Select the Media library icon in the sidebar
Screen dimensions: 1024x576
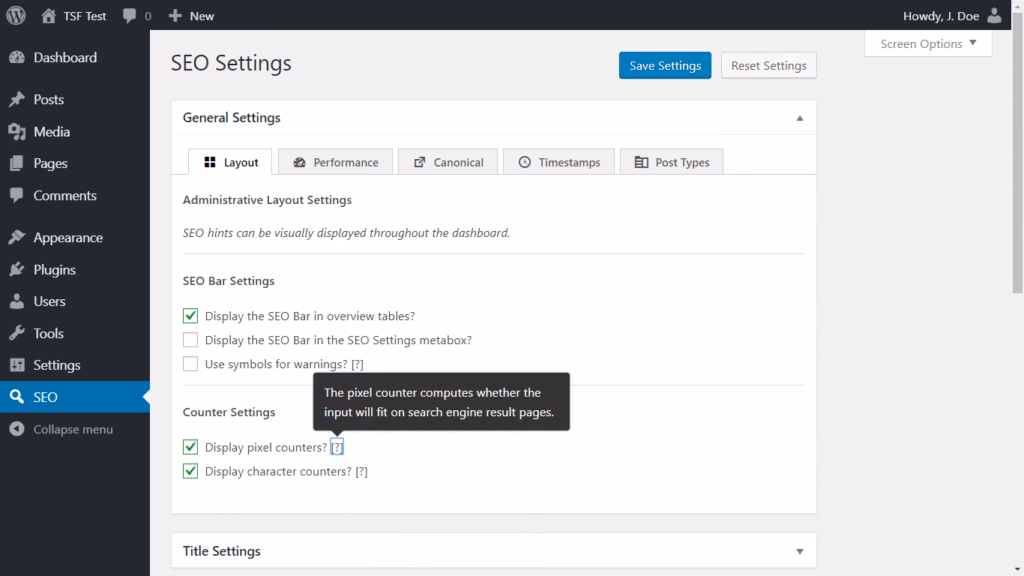(x=21, y=131)
